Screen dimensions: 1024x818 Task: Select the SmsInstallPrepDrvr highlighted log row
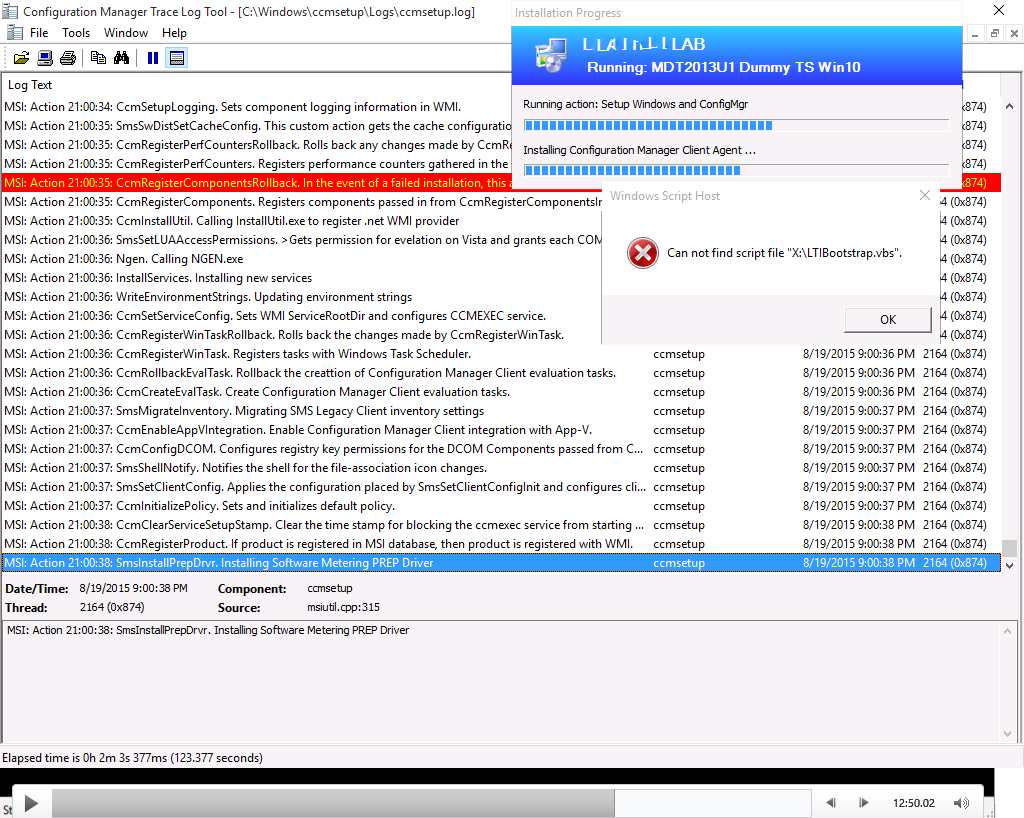tap(502, 563)
